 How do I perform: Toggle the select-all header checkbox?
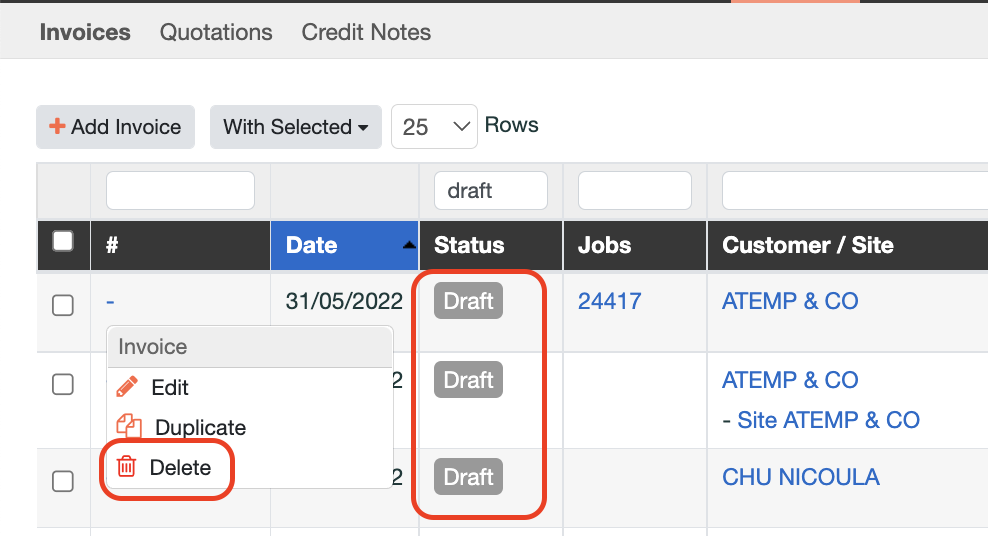coord(63,241)
